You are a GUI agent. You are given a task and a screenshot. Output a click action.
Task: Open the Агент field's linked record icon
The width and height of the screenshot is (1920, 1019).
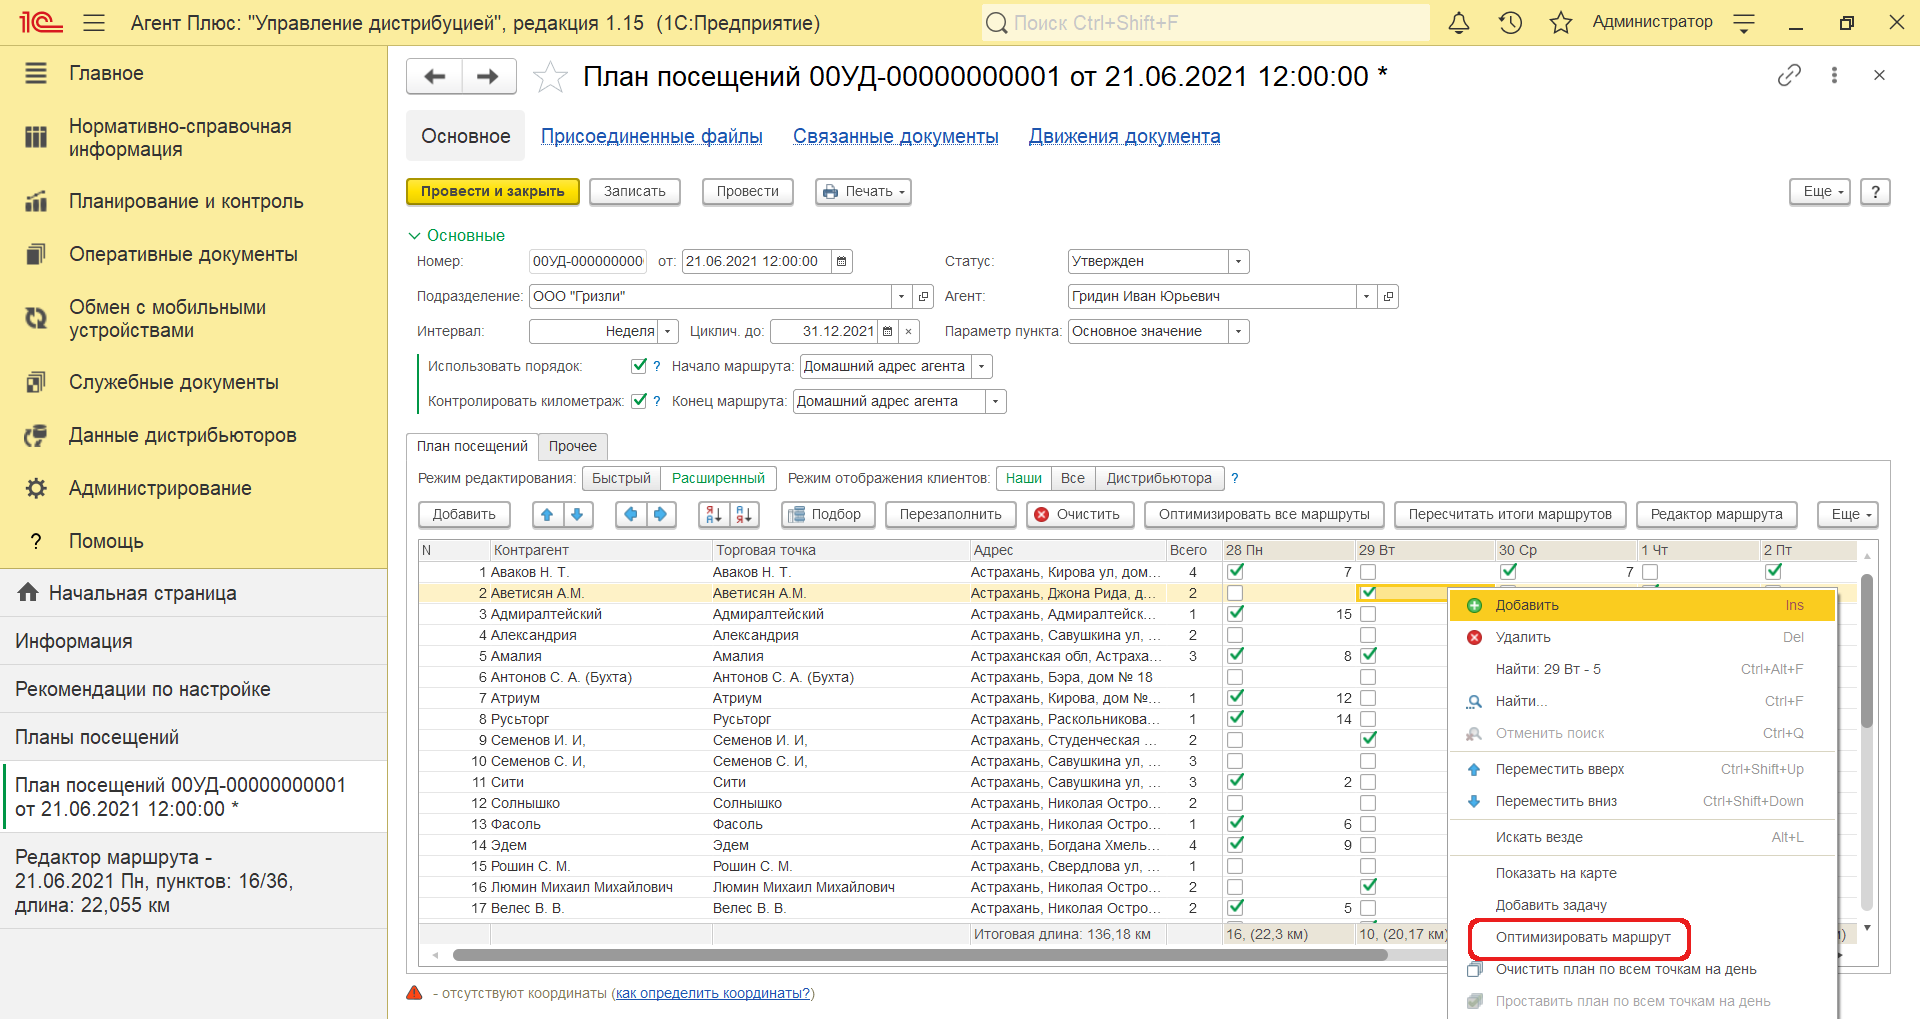click(x=1388, y=297)
